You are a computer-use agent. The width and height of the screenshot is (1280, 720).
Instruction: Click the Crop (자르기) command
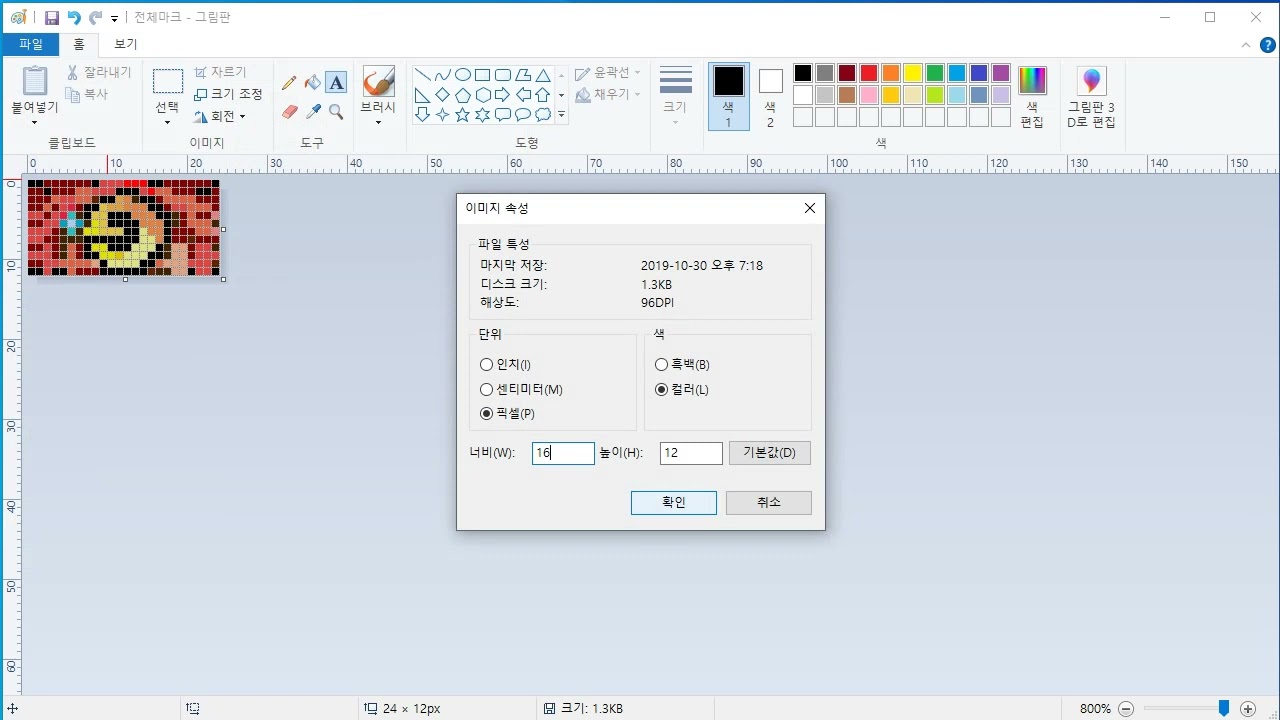(220, 73)
